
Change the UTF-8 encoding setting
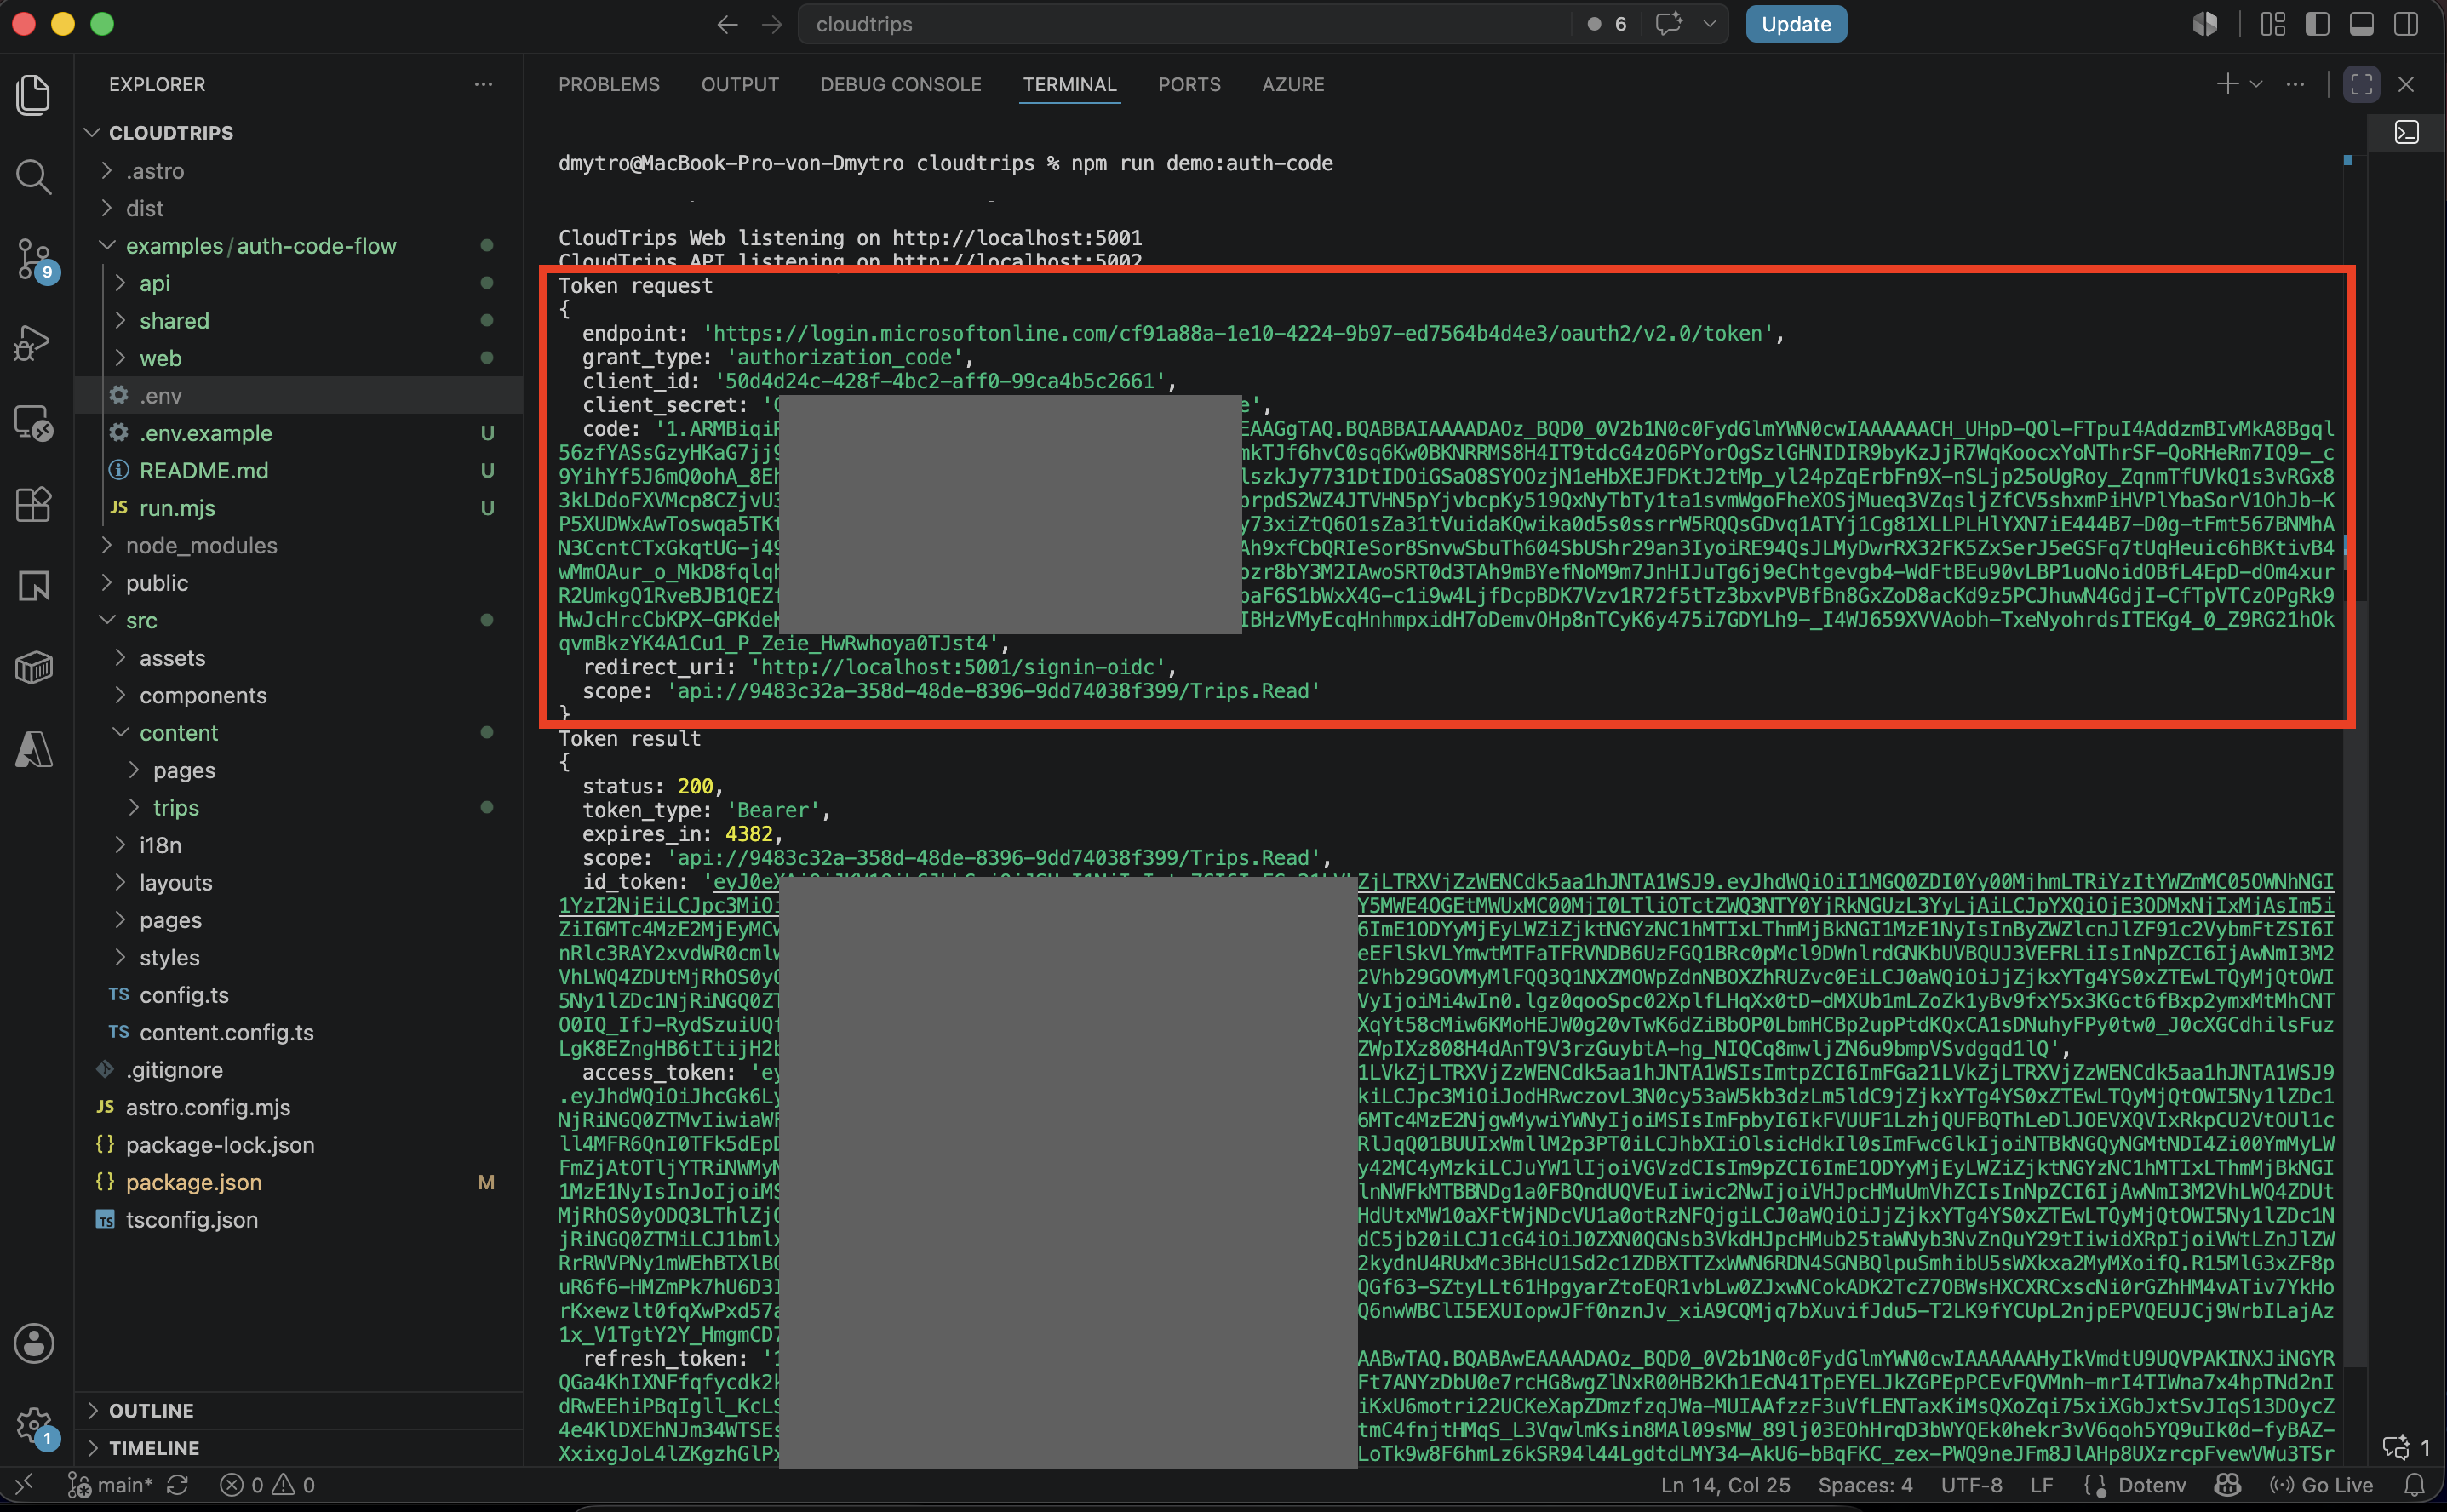click(1971, 1485)
